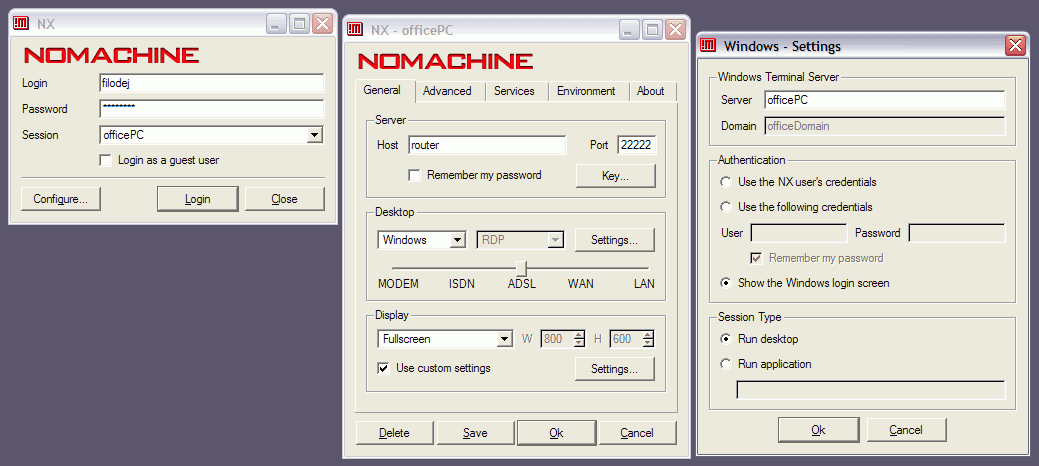Image resolution: width=1039 pixels, height=466 pixels.
Task: Click the MODEM end of speed slider
Action: tap(398, 284)
